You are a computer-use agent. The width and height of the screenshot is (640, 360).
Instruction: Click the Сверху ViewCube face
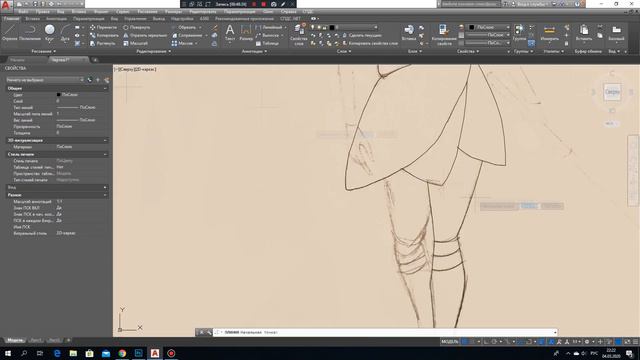[x=612, y=92]
